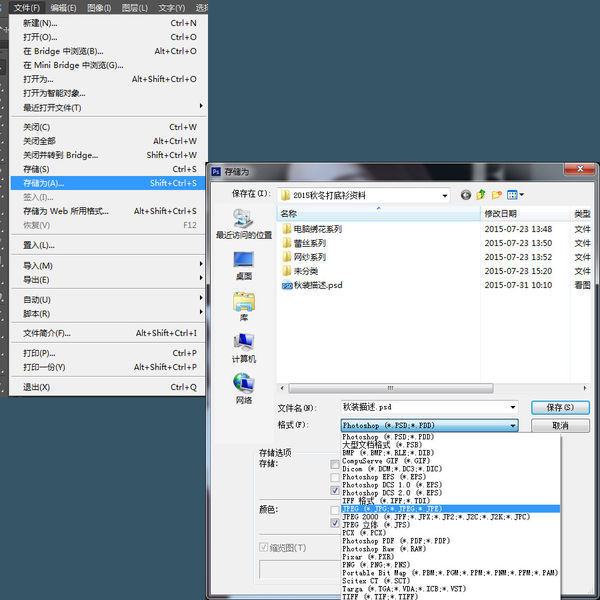Toggle the first 存储 option checkbox
Viewport: 600px width, 600px height.
tap(335, 464)
